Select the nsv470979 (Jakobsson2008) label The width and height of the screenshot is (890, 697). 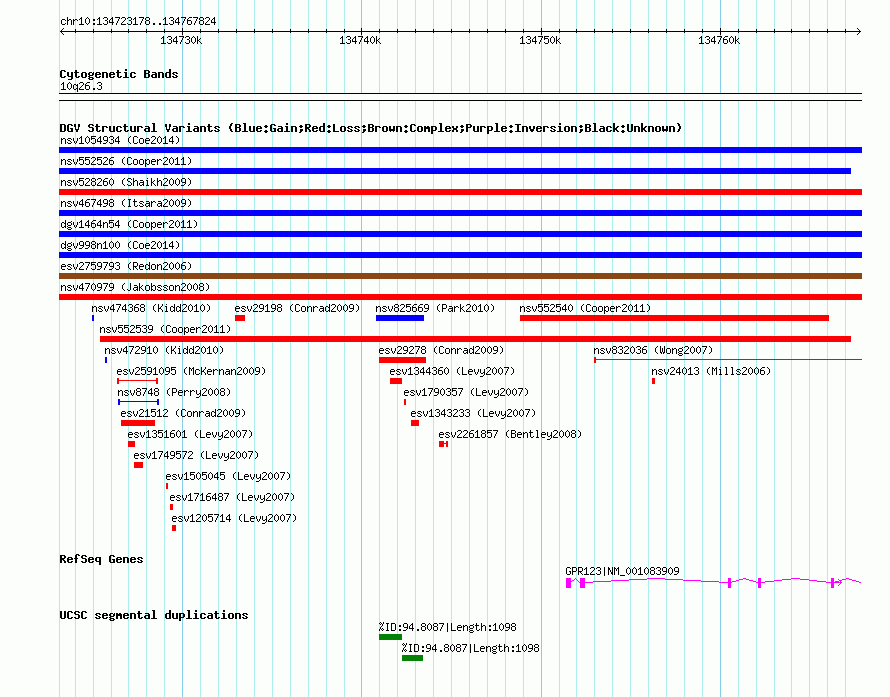[x=135, y=287]
